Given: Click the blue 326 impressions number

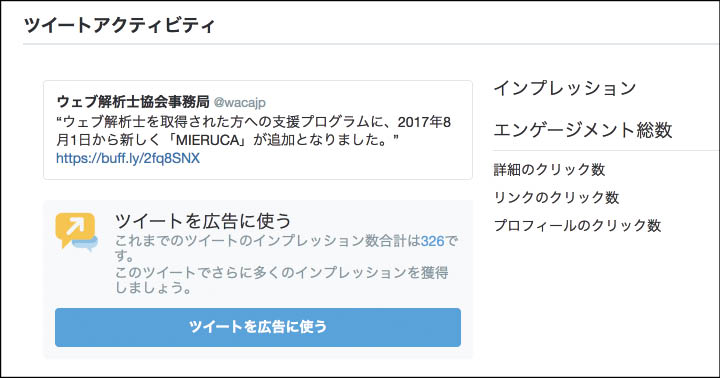Looking at the screenshot, I should [x=432, y=241].
